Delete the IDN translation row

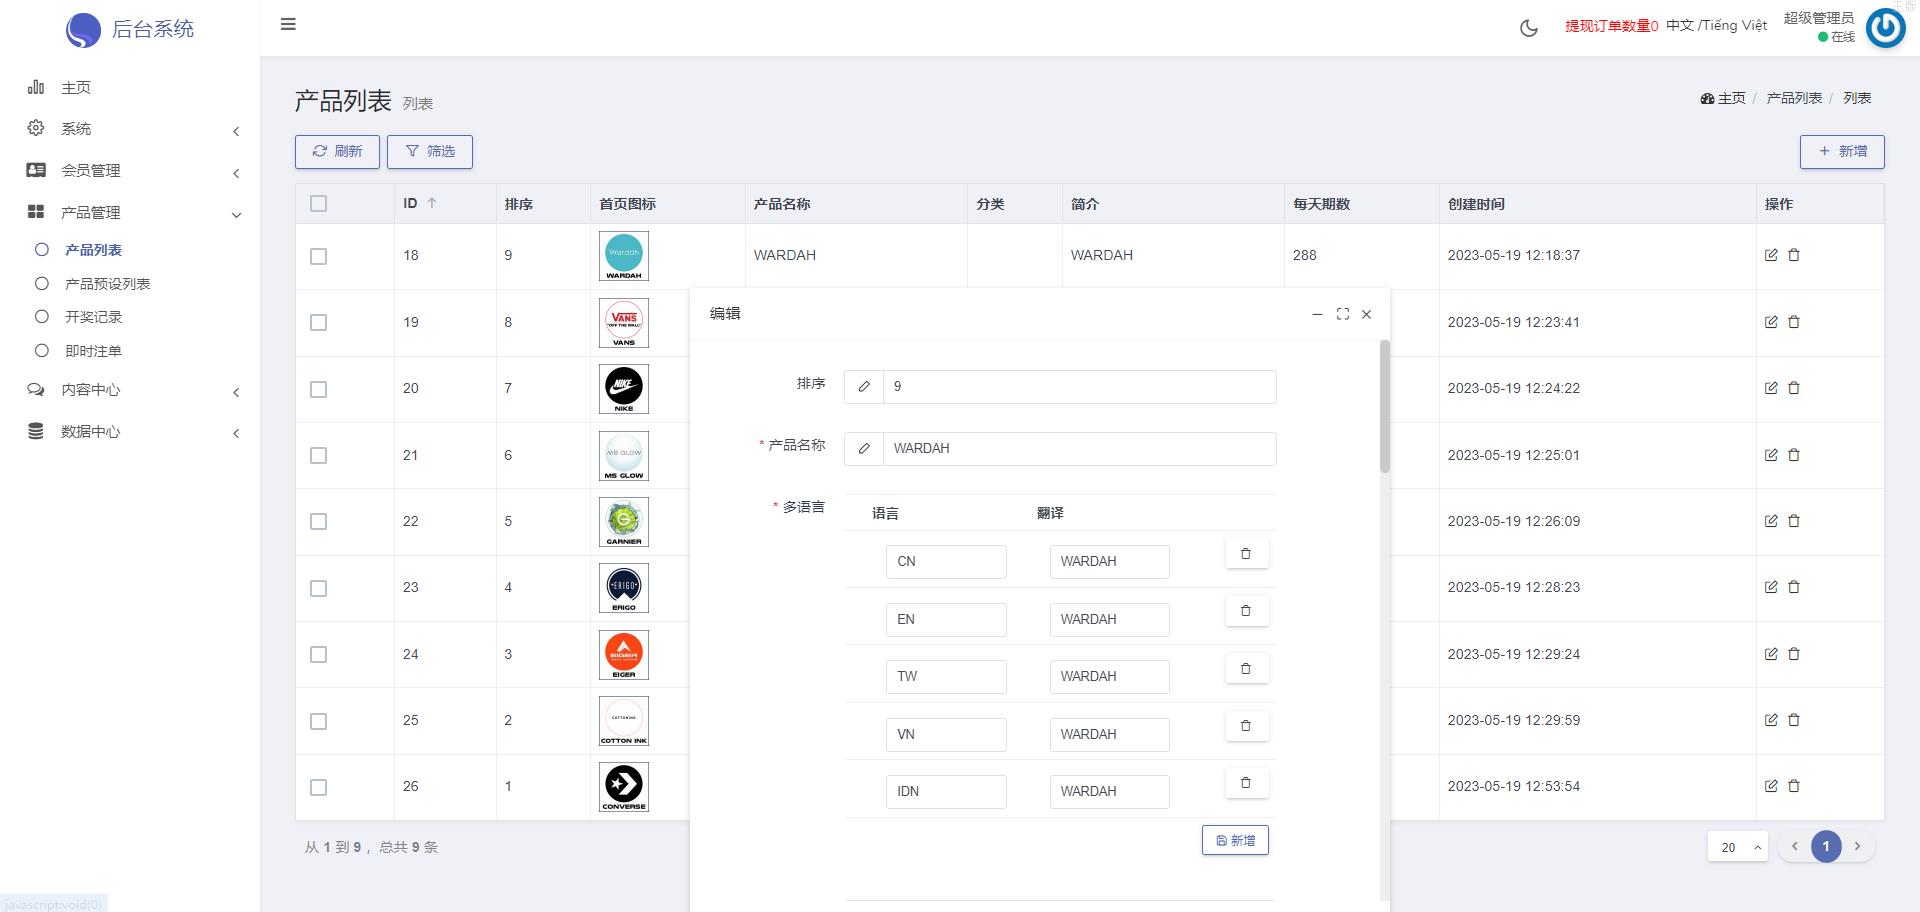click(1246, 783)
